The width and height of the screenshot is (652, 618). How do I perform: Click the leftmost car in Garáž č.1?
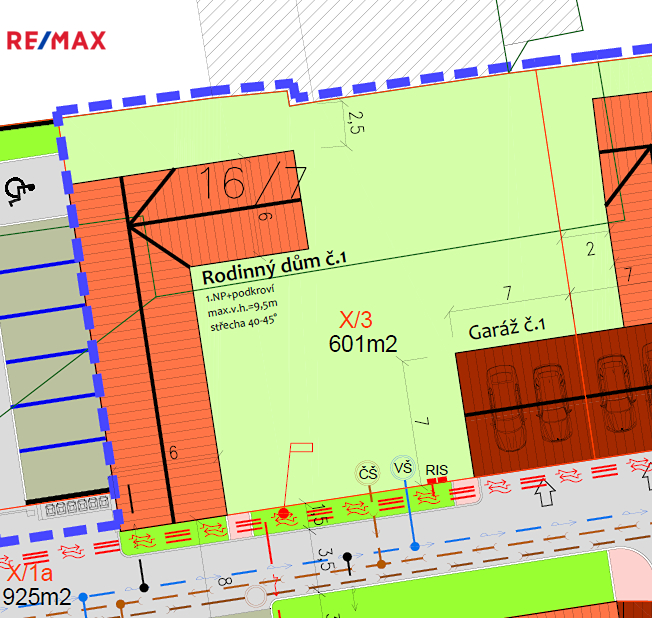[499, 388]
